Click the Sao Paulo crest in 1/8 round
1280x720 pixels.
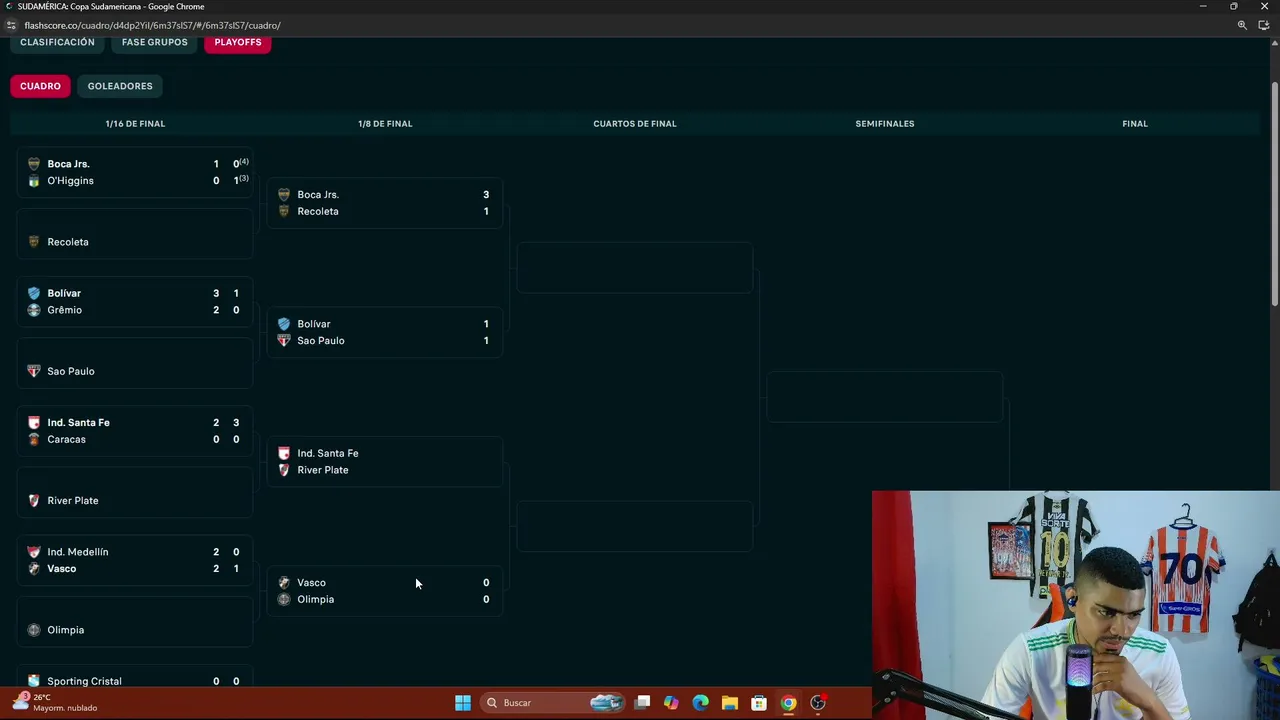pos(284,341)
